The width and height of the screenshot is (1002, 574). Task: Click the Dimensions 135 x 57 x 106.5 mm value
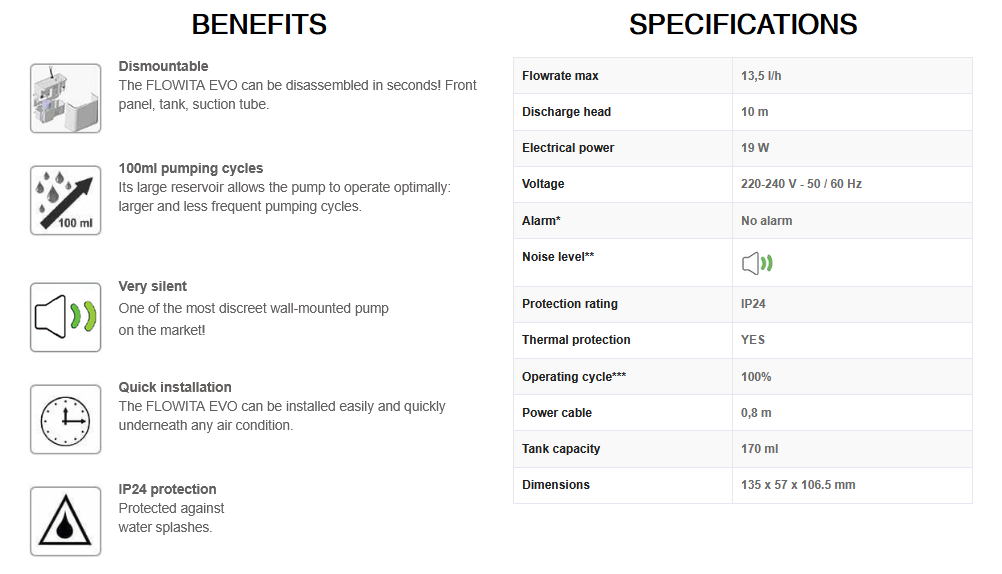point(798,485)
